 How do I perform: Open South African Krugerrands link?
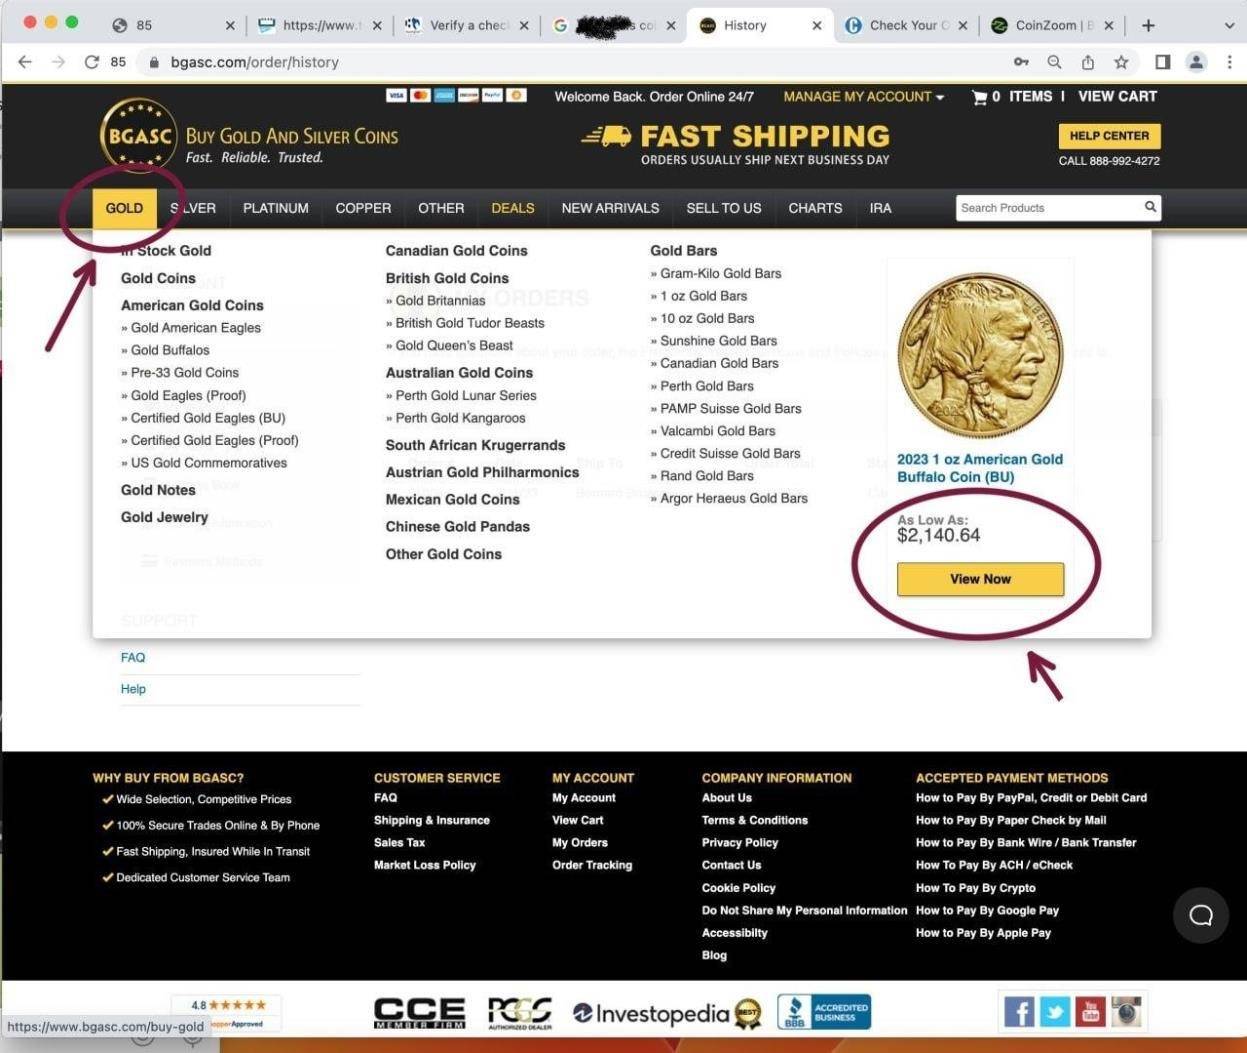[x=475, y=445]
